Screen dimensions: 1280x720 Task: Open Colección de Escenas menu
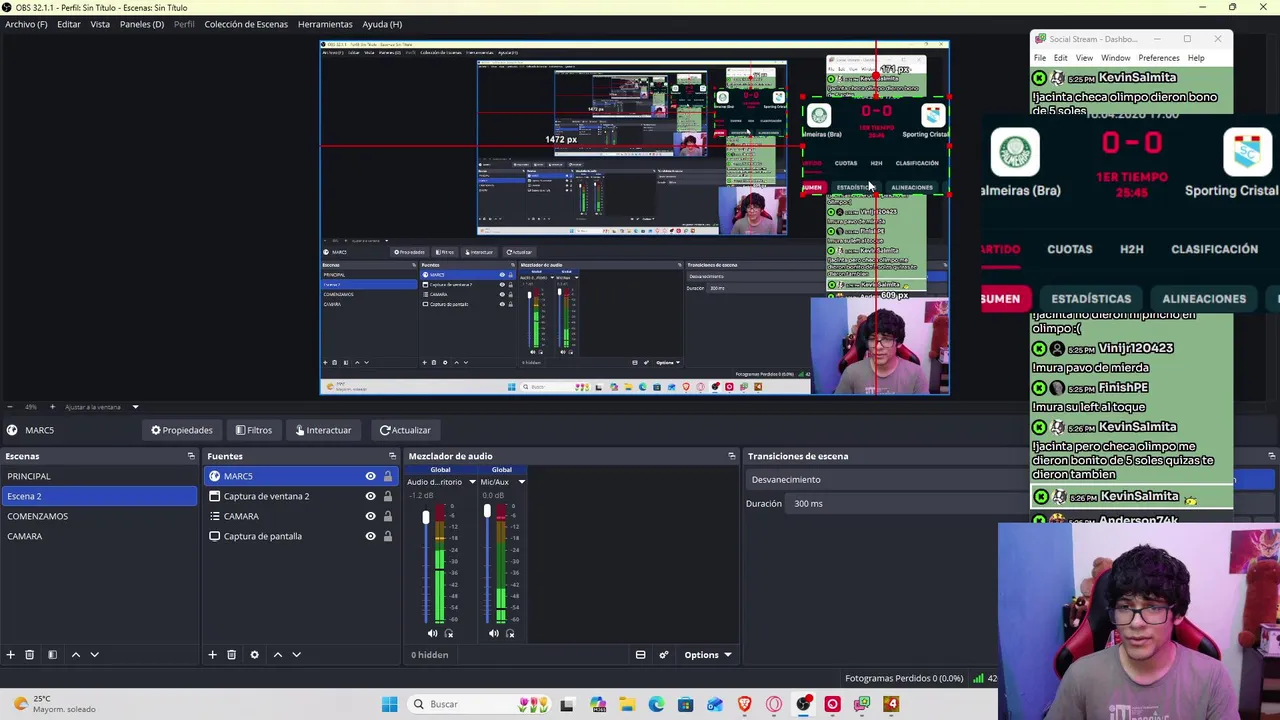click(246, 24)
